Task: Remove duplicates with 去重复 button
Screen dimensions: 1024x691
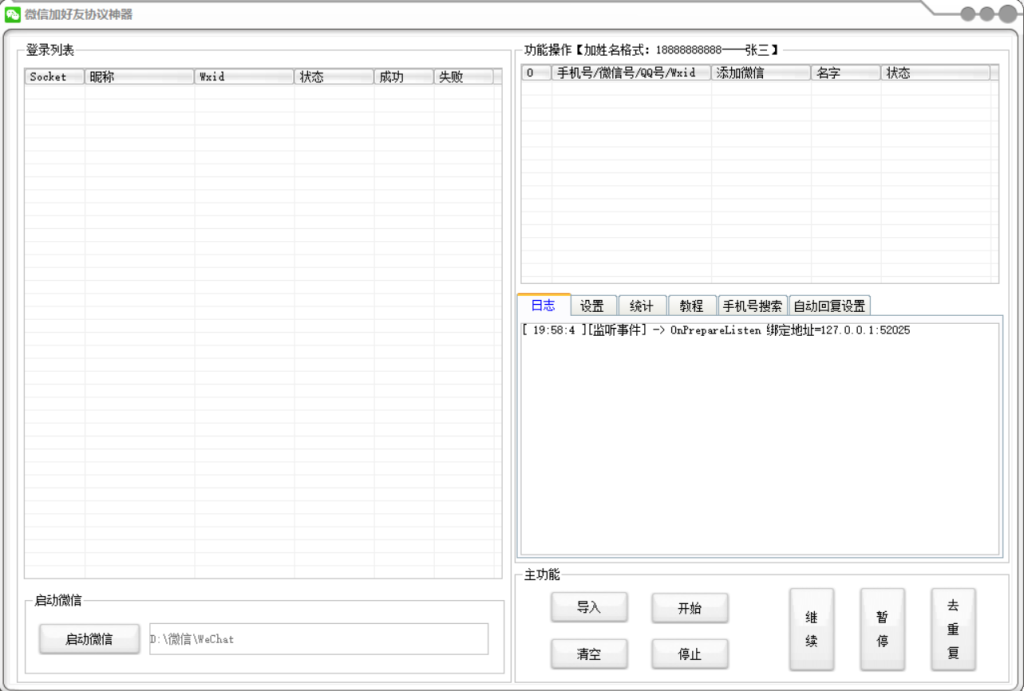Action: pos(953,629)
